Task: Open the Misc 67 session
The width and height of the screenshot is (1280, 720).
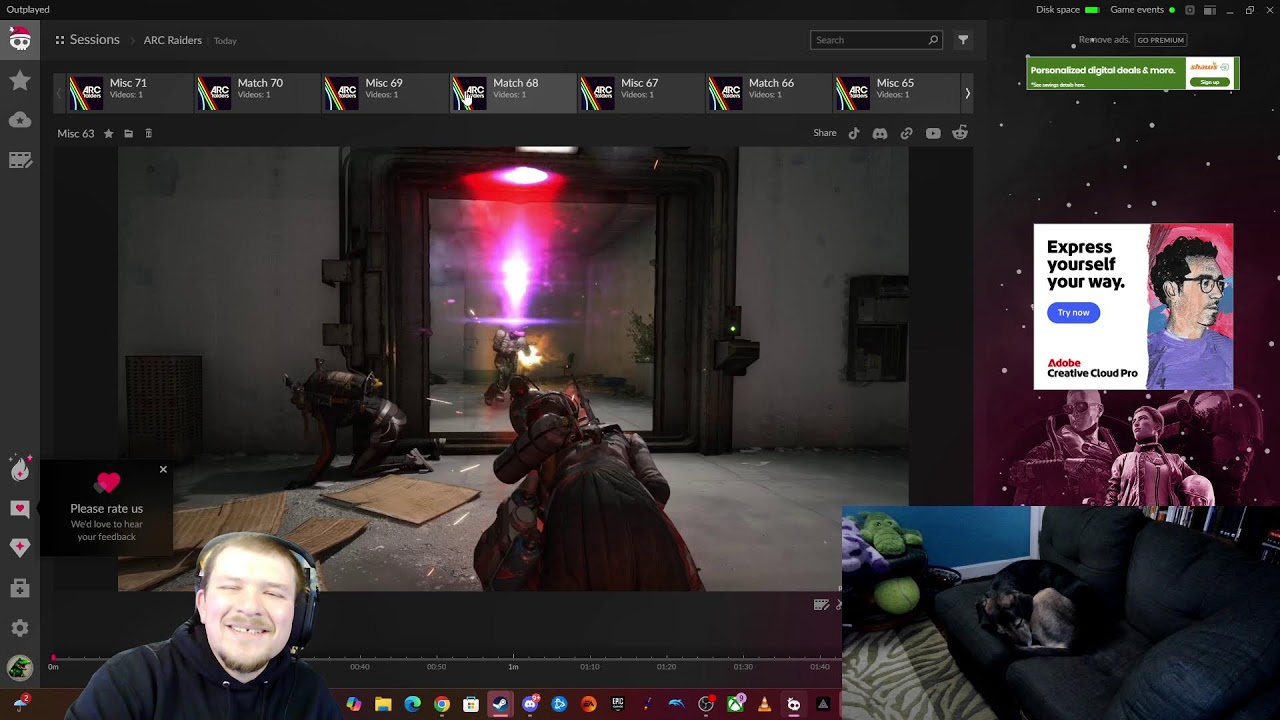Action: pos(641,93)
